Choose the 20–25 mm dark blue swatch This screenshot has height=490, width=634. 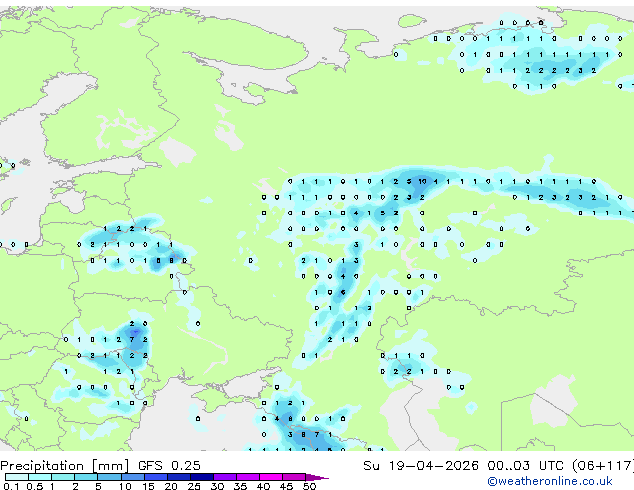pyautogui.click(x=178, y=477)
